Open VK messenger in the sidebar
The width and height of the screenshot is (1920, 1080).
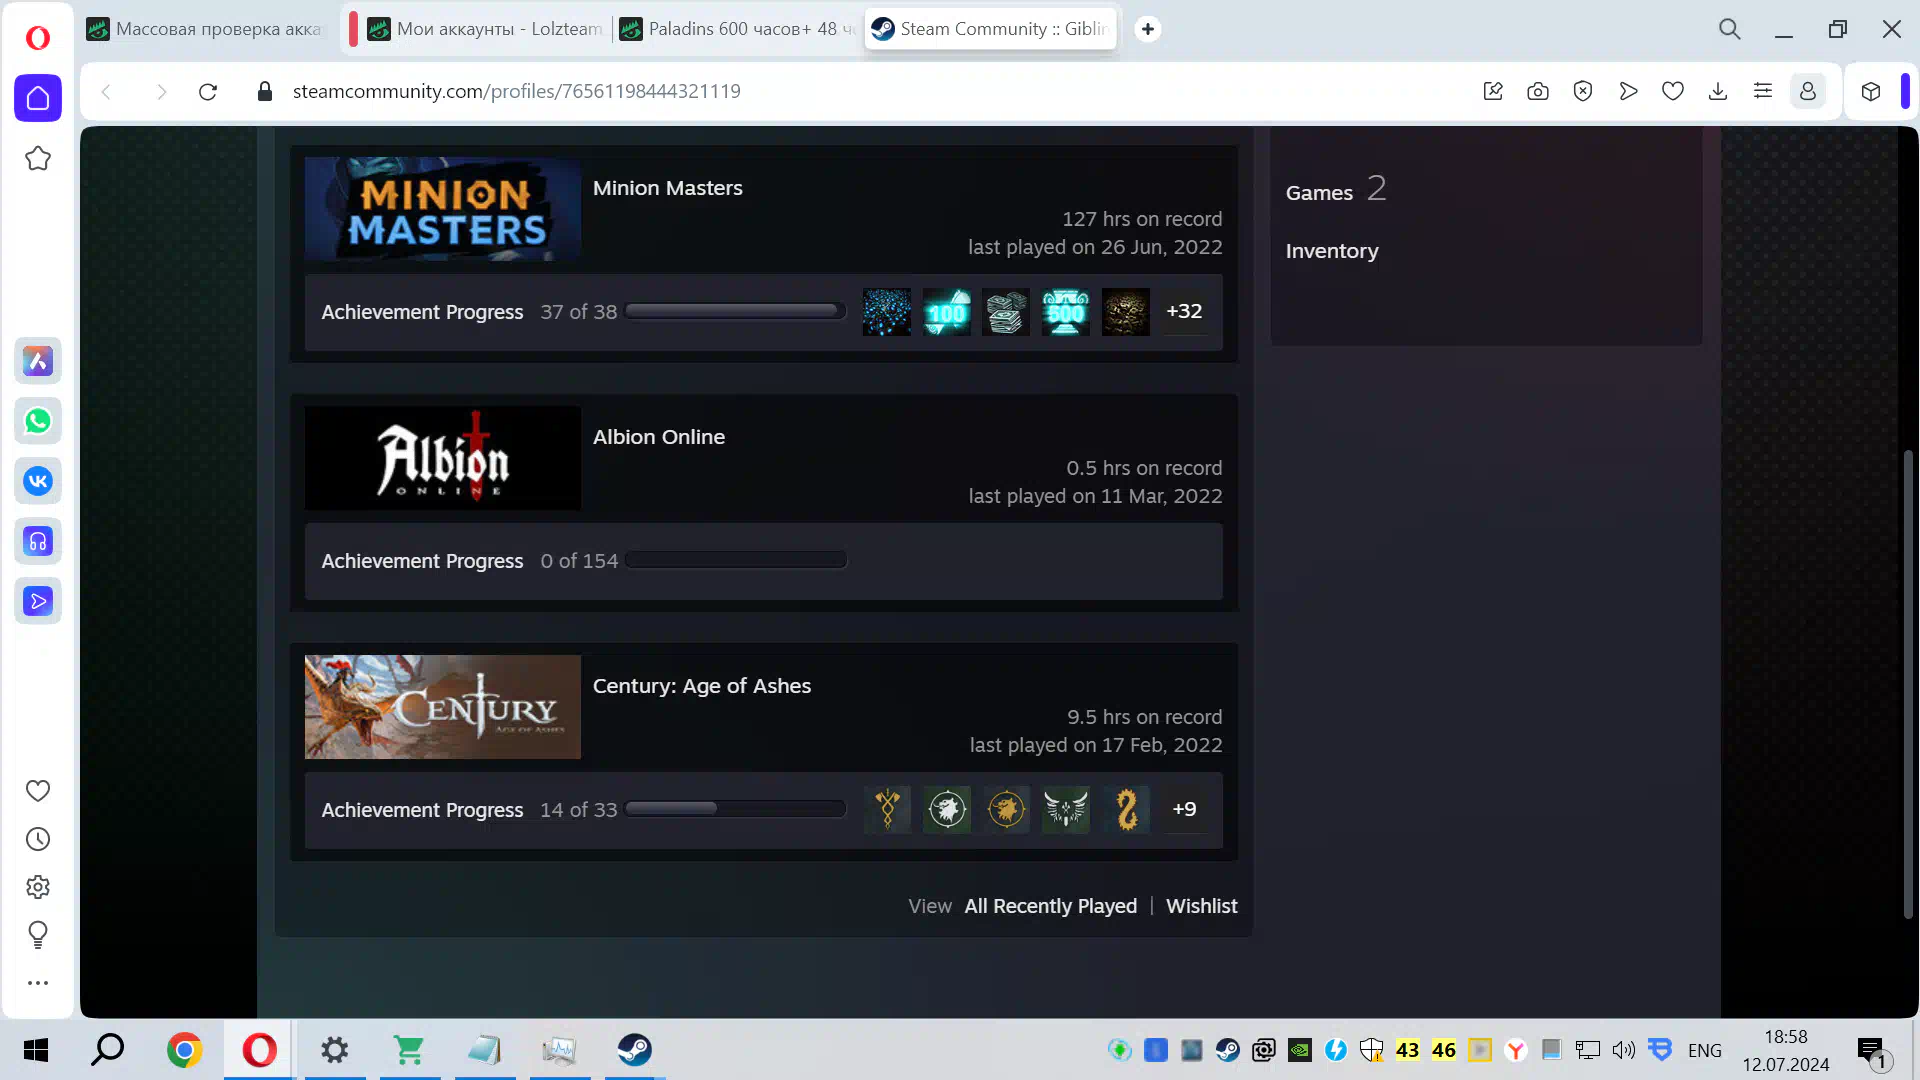(x=38, y=481)
